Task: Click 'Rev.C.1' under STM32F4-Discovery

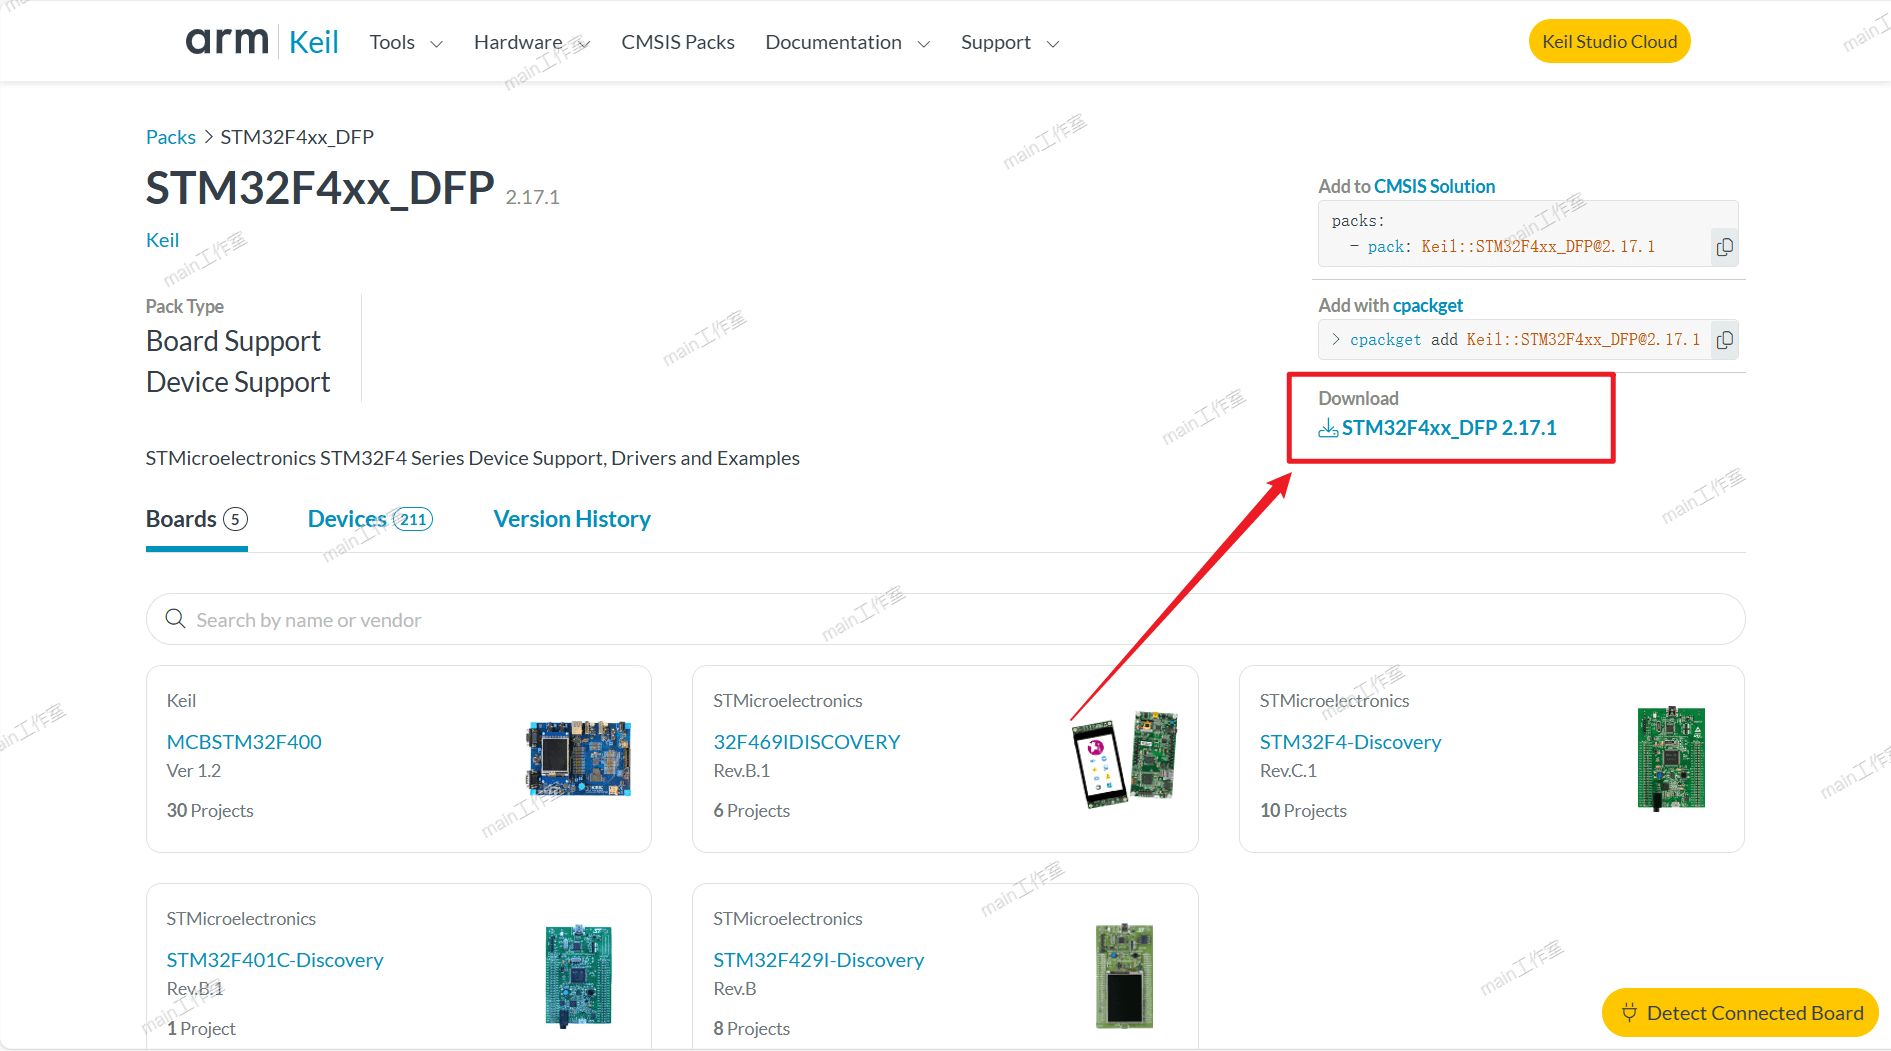Action: click(1288, 771)
